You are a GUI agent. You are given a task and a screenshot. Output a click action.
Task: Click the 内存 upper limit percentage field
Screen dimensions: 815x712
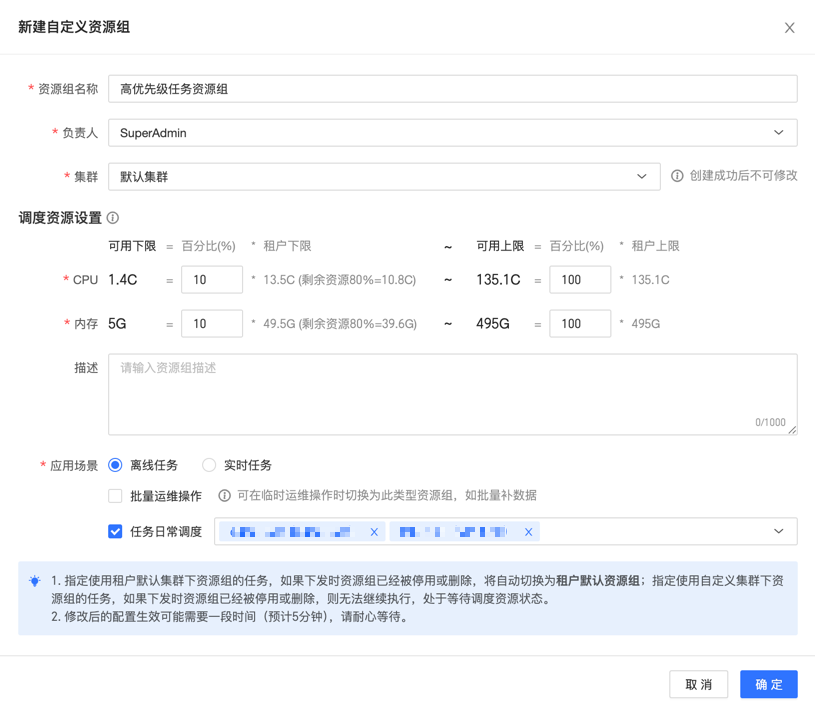[x=580, y=323]
